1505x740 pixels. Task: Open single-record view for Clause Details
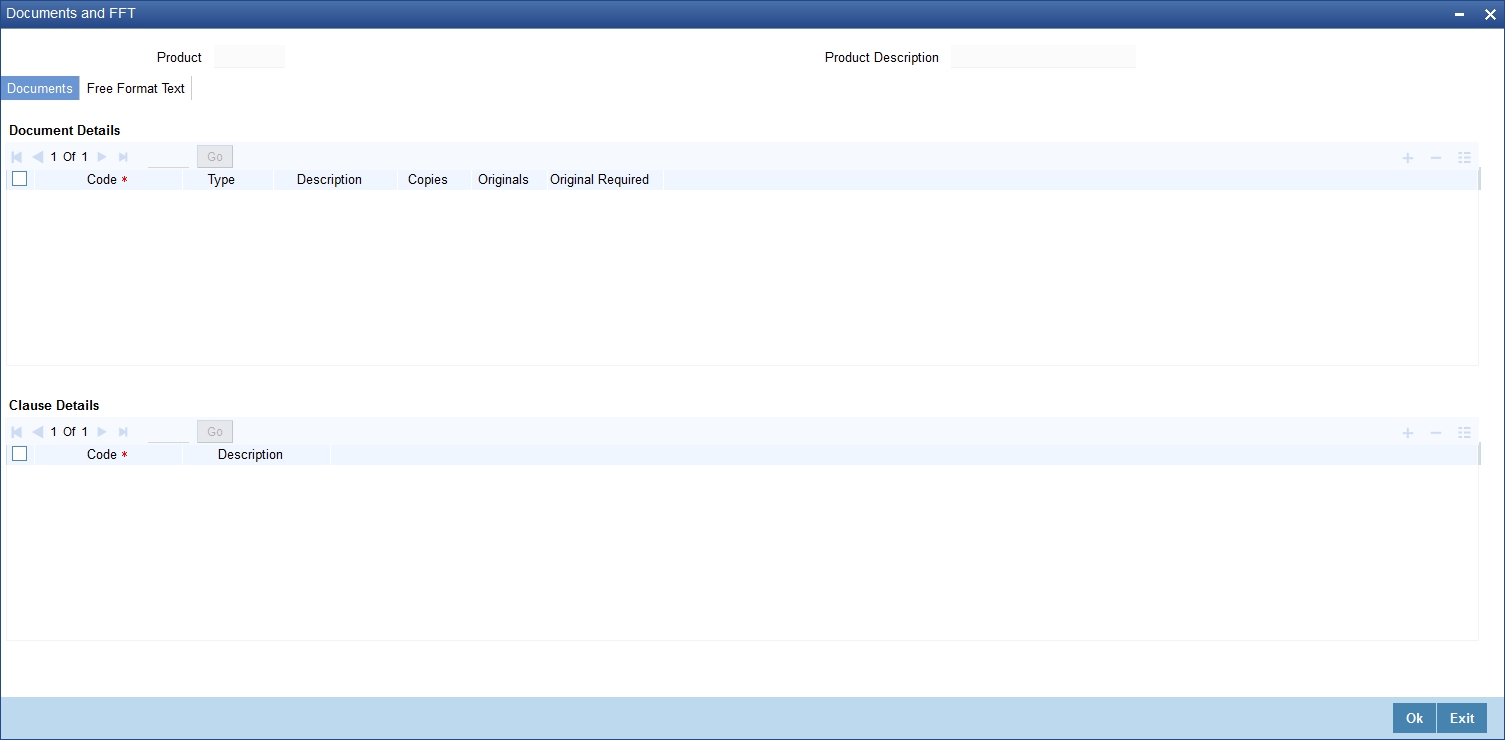pyautogui.click(x=1464, y=433)
